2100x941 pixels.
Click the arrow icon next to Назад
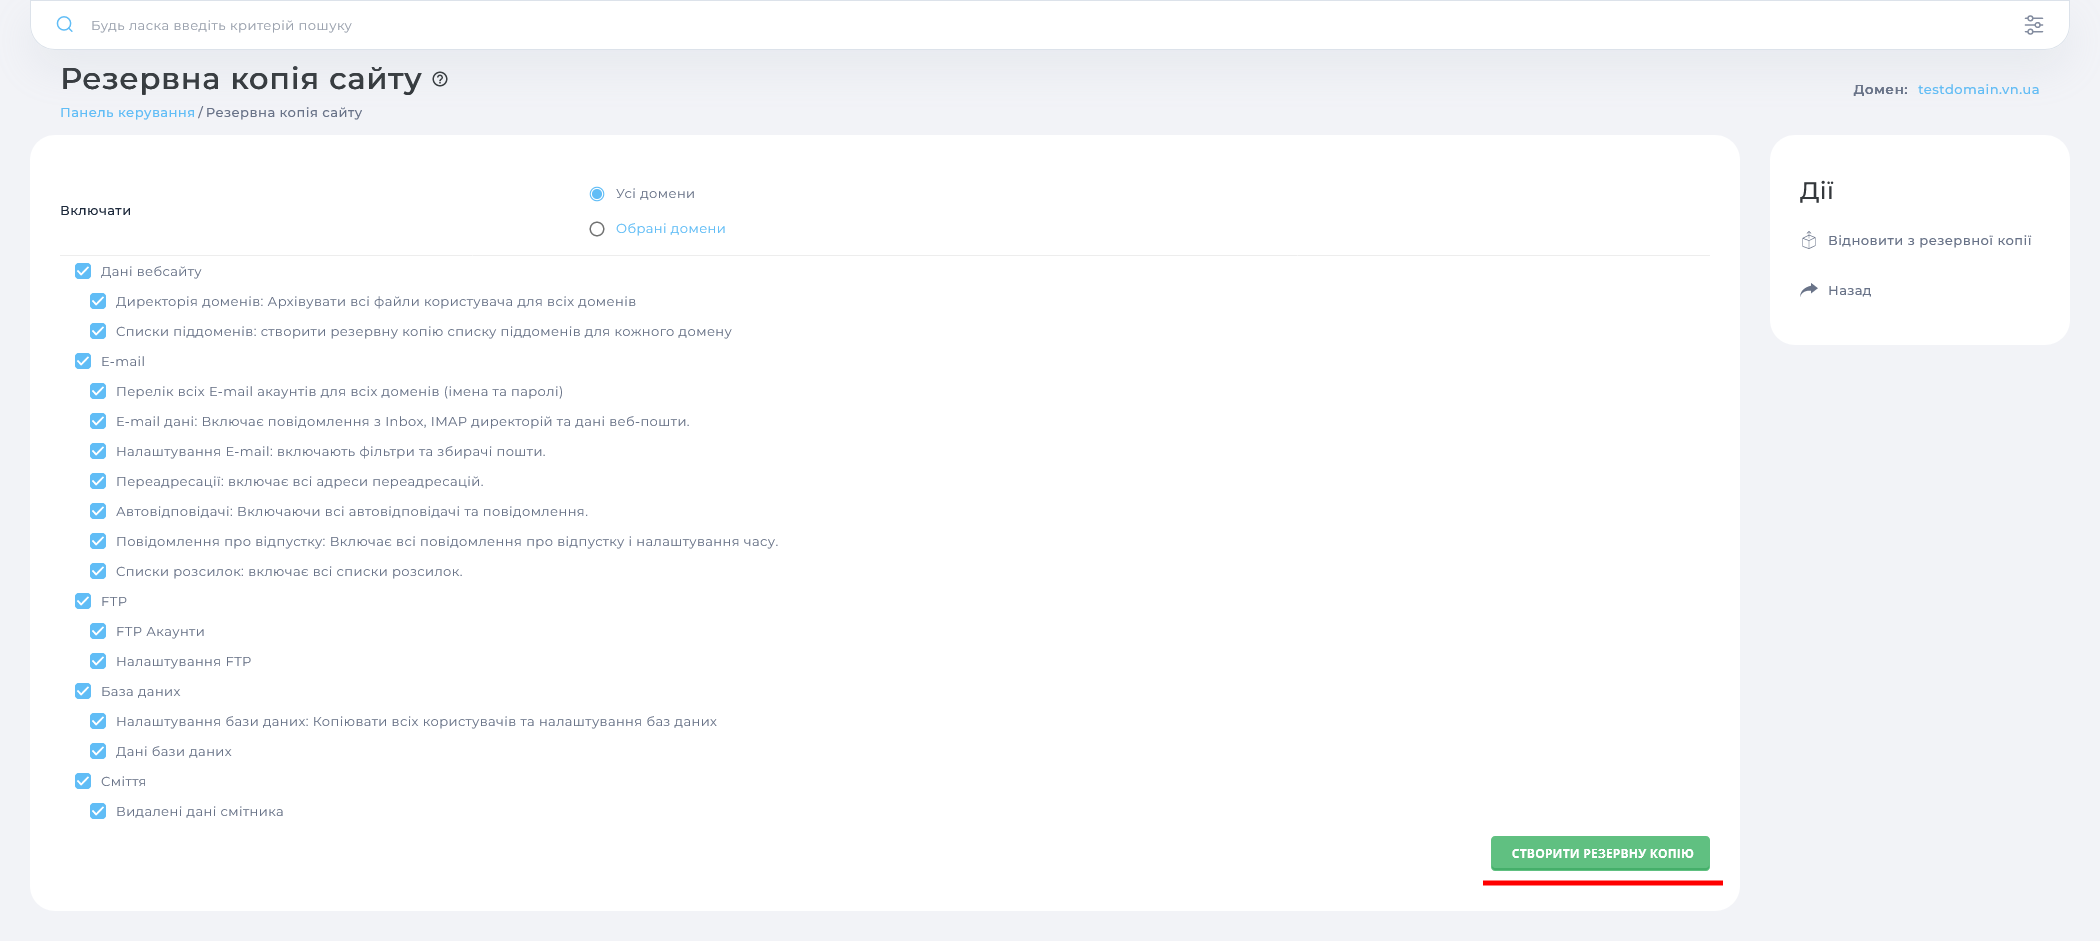(x=1808, y=289)
